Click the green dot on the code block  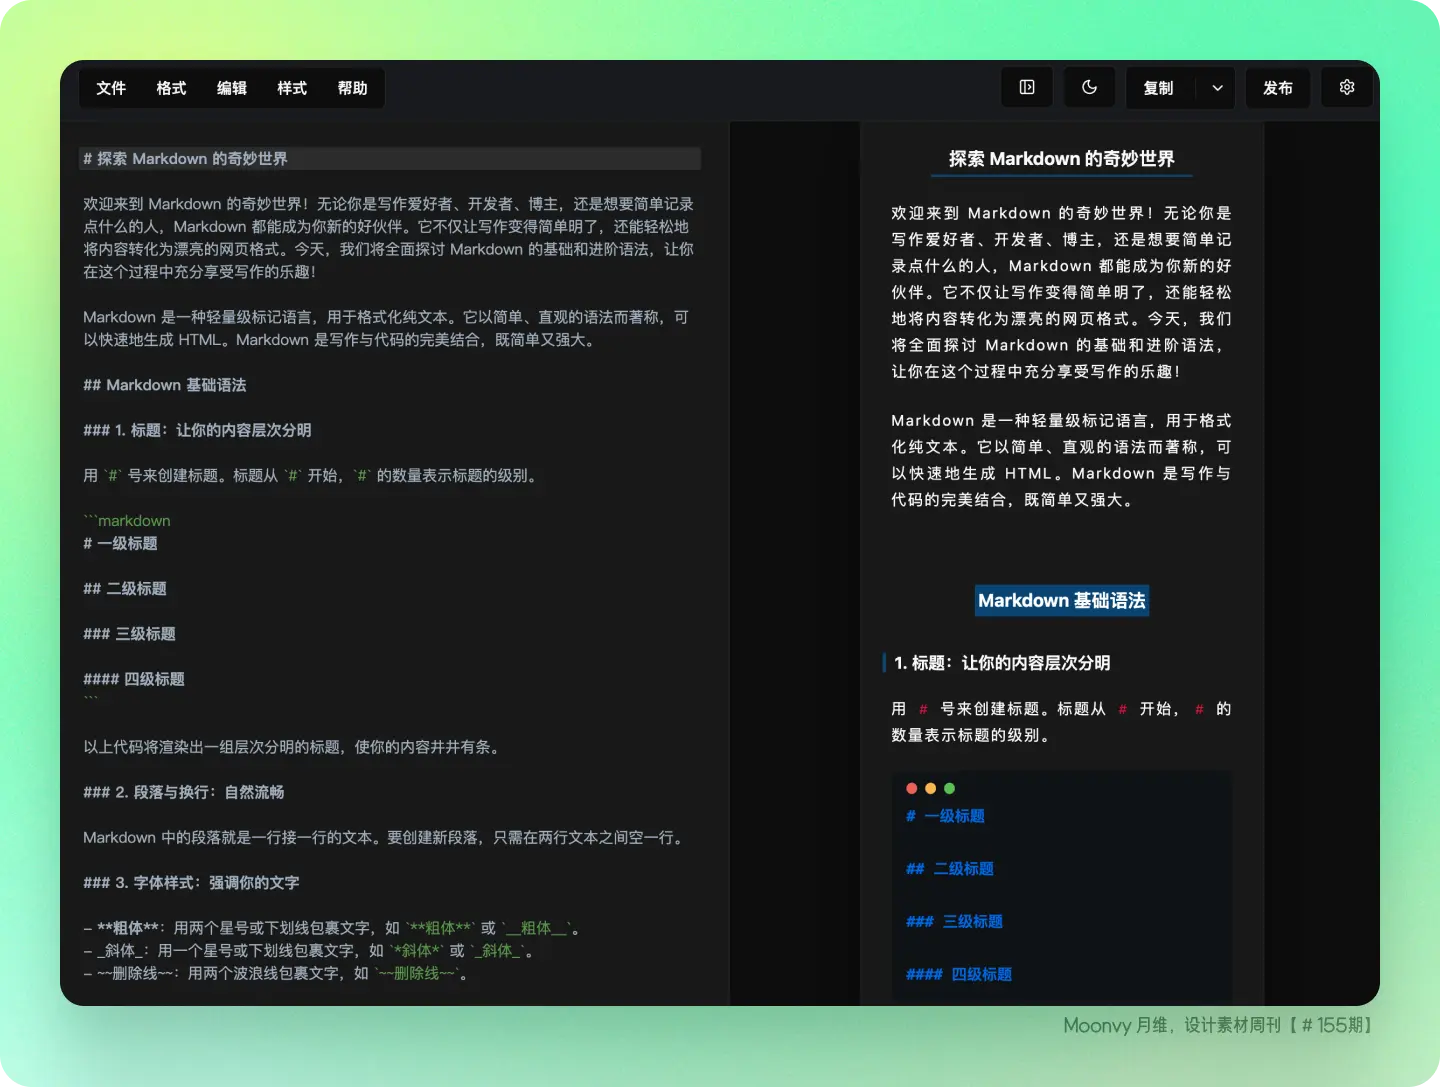949,788
